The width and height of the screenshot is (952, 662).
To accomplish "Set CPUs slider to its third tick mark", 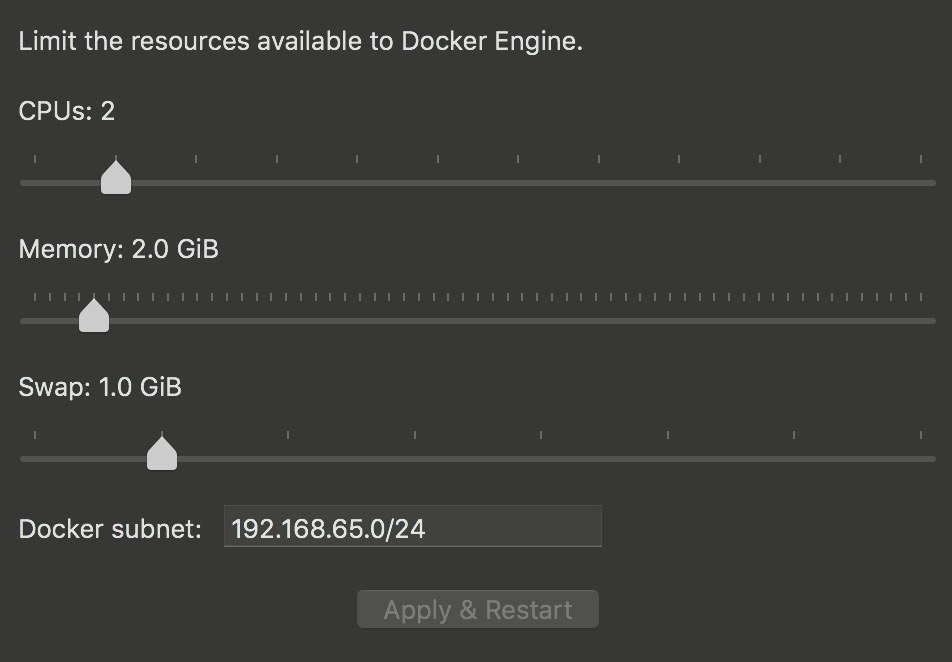I will tap(196, 182).
